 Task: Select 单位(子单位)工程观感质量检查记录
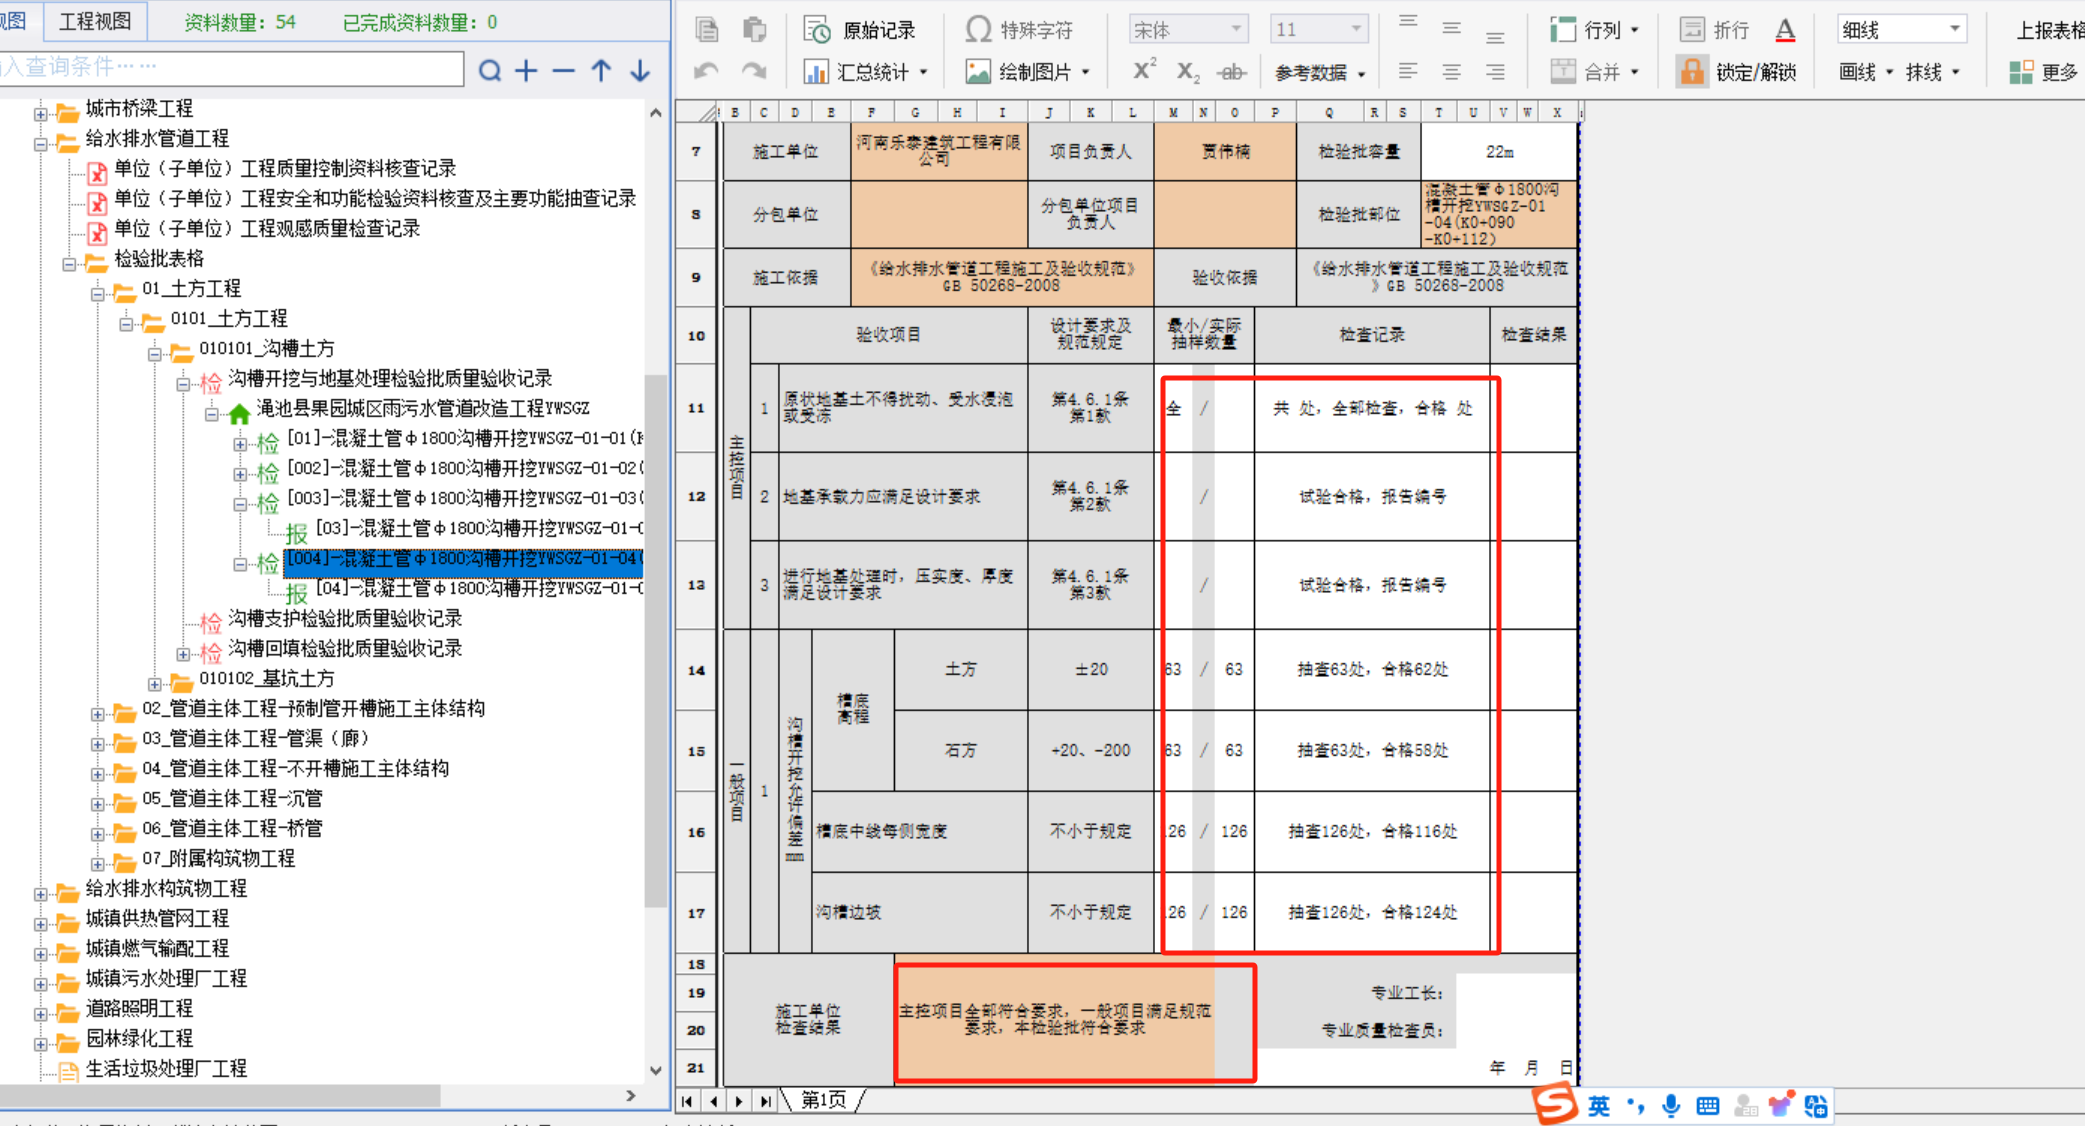tap(267, 229)
